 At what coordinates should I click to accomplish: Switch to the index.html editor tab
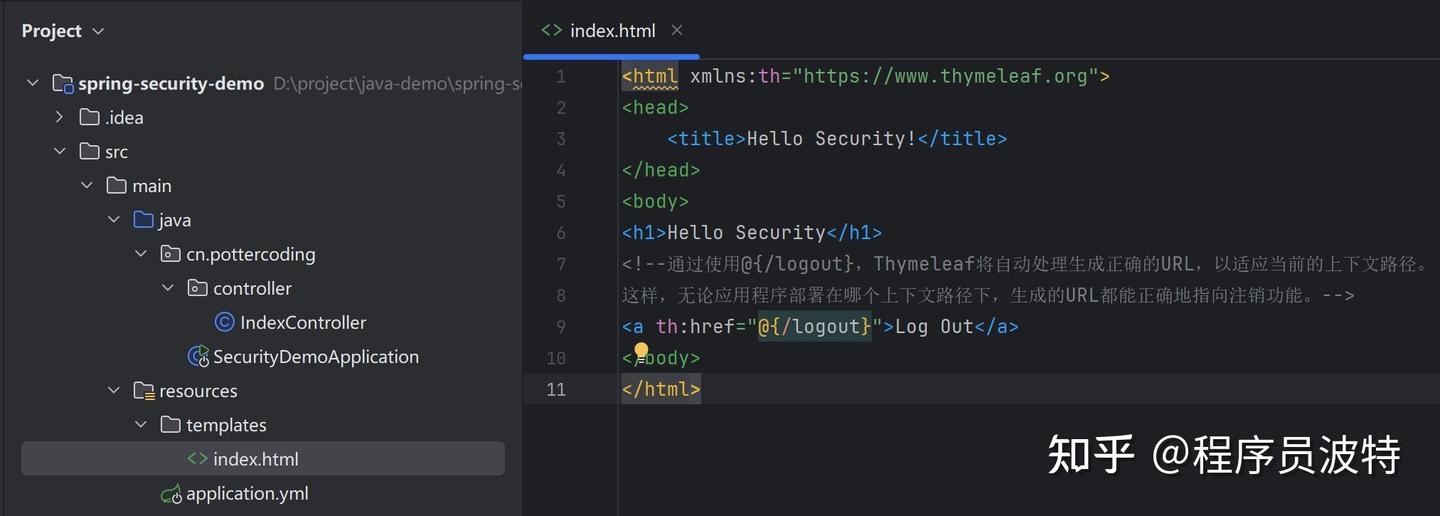pyautogui.click(x=611, y=31)
